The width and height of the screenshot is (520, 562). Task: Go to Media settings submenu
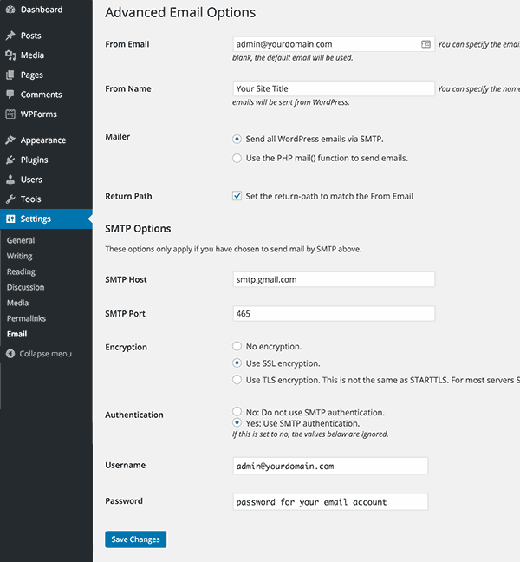[x=18, y=303]
